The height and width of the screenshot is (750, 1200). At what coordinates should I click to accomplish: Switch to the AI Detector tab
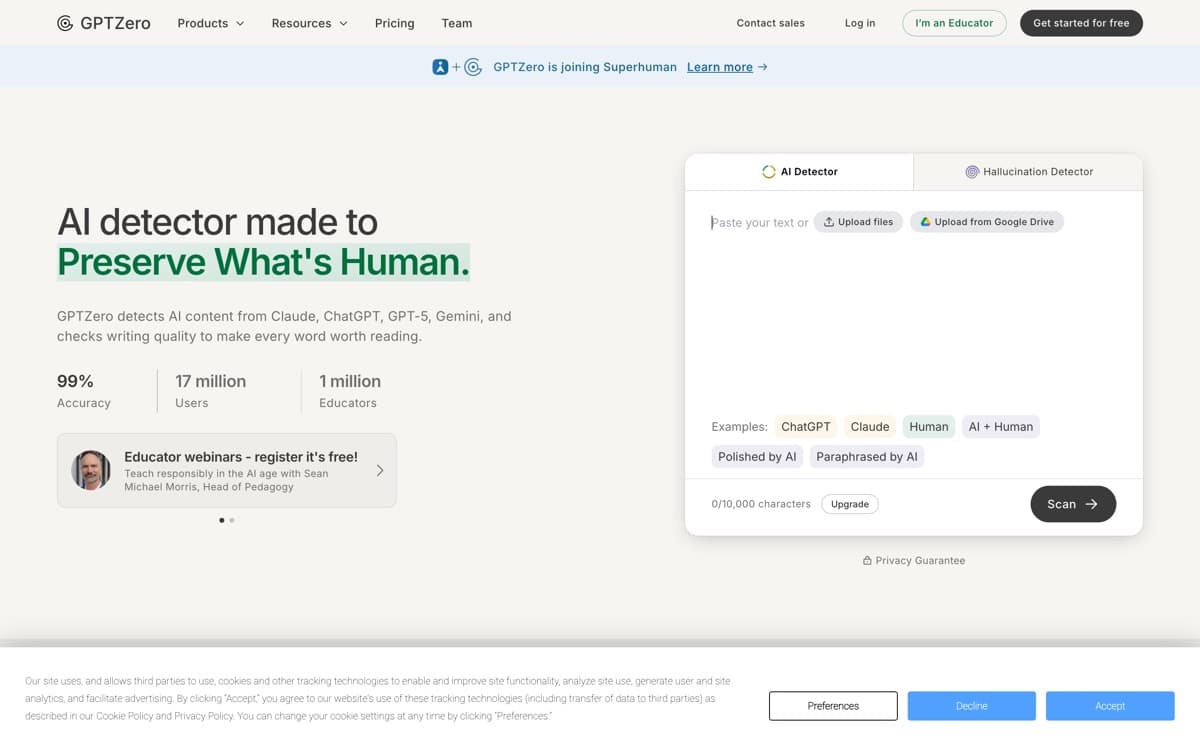799,172
